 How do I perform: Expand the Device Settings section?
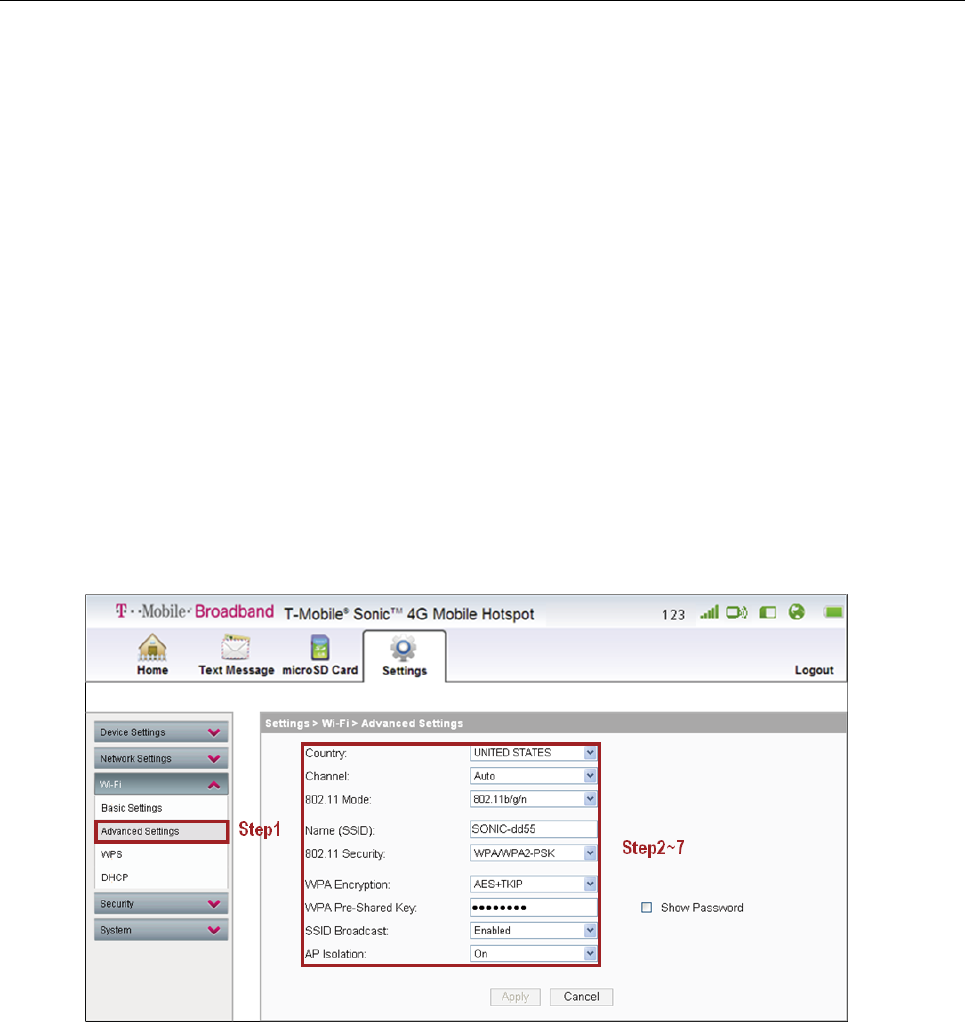click(x=161, y=732)
